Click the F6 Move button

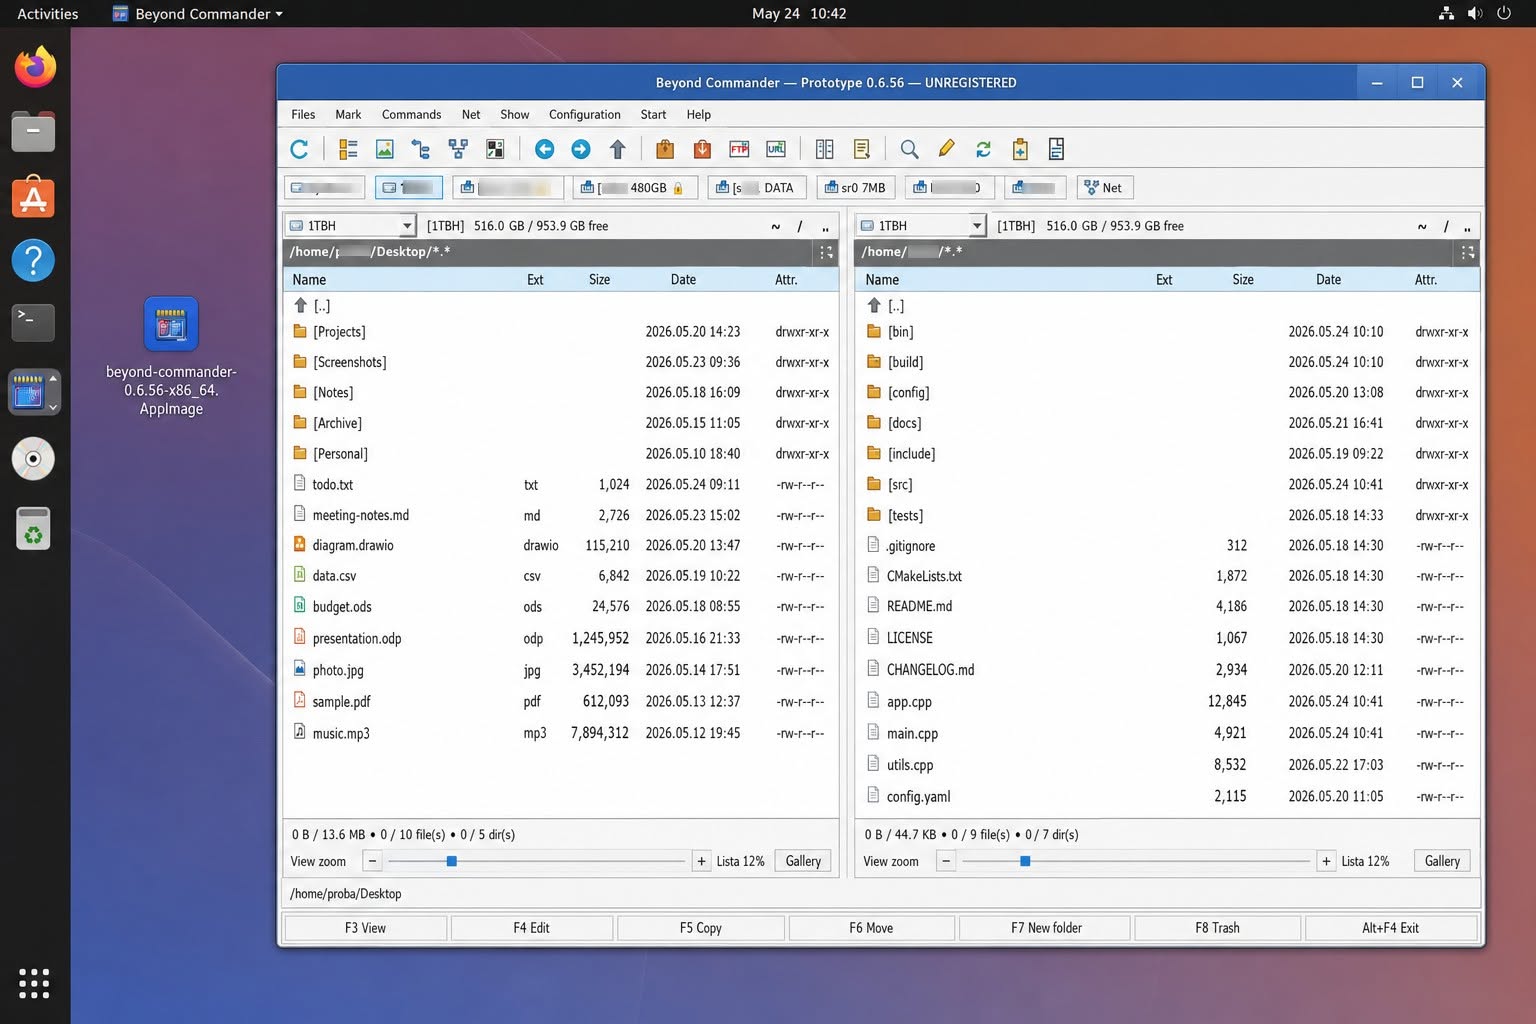871,928
